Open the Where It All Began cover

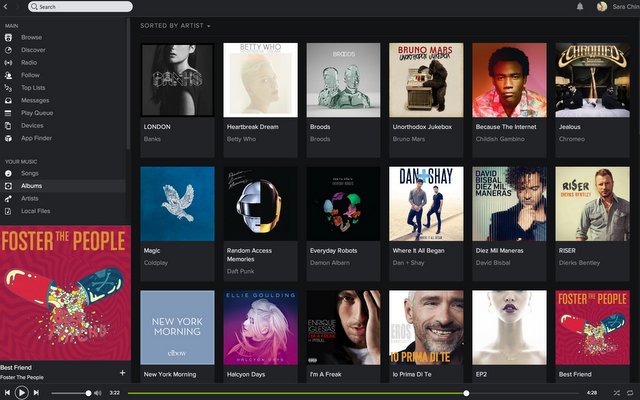click(426, 204)
